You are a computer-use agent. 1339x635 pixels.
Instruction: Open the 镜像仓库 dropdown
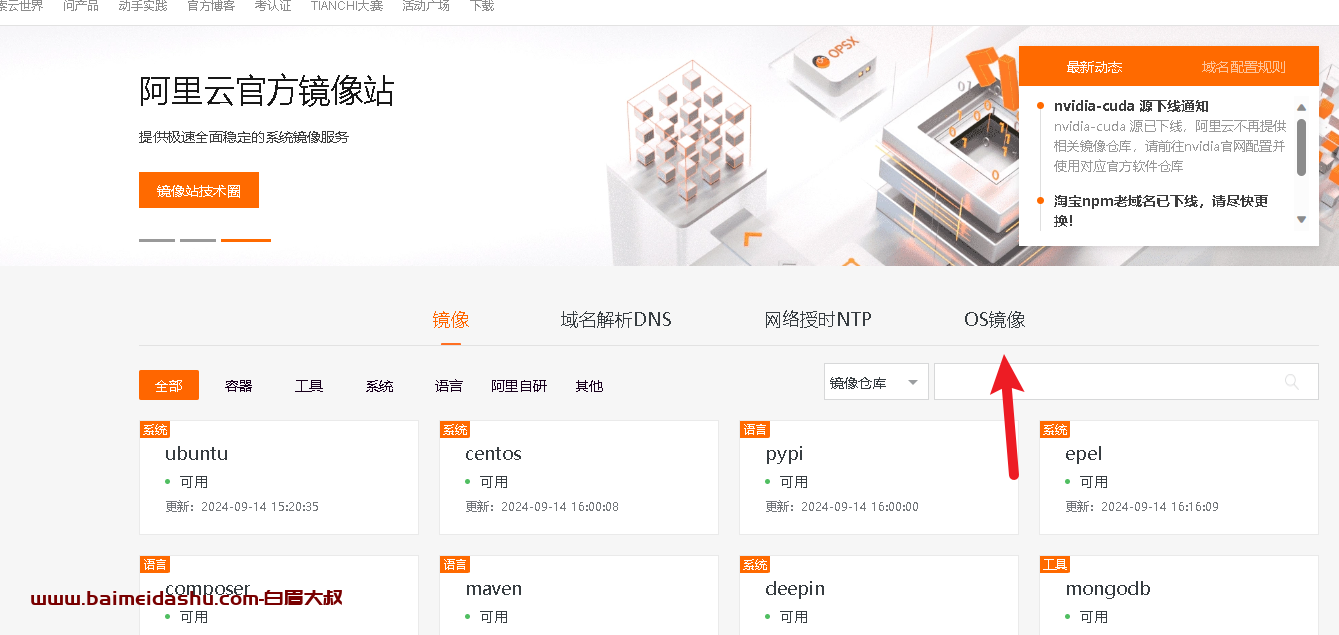875,382
